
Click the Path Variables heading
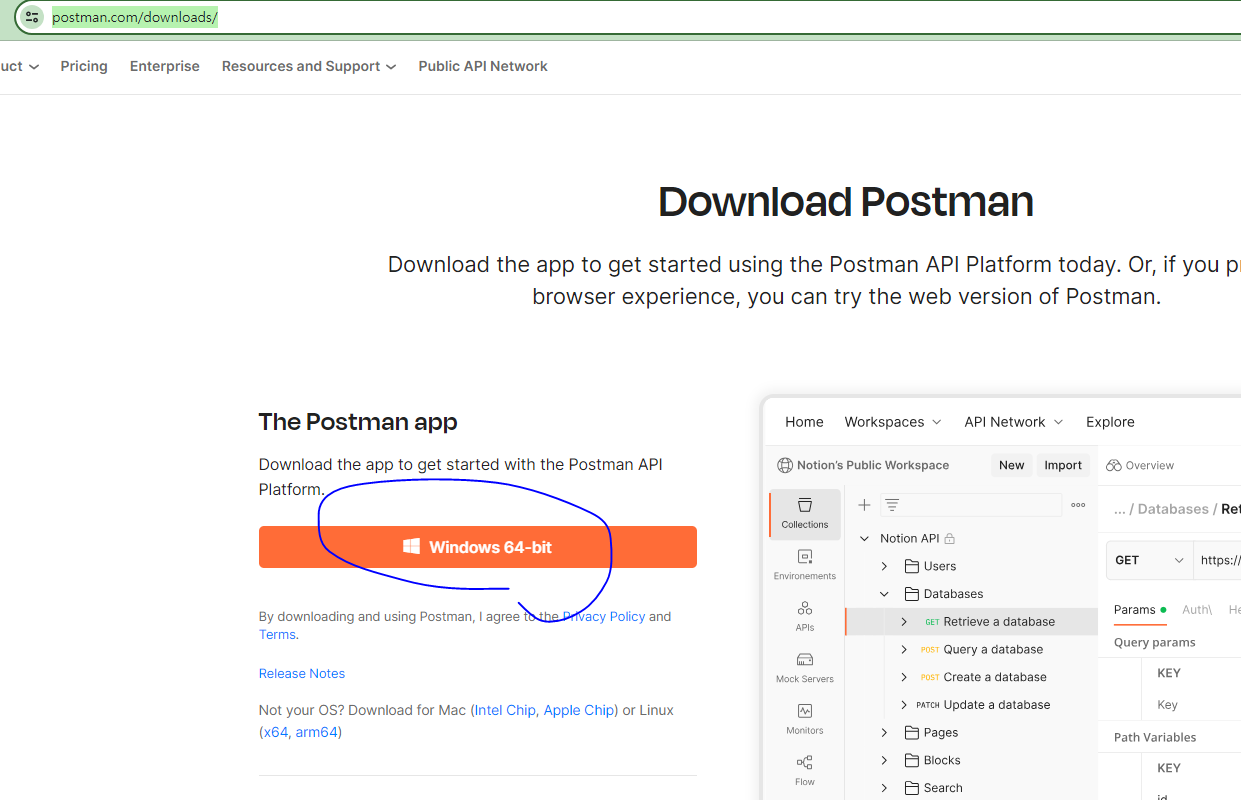point(1155,737)
